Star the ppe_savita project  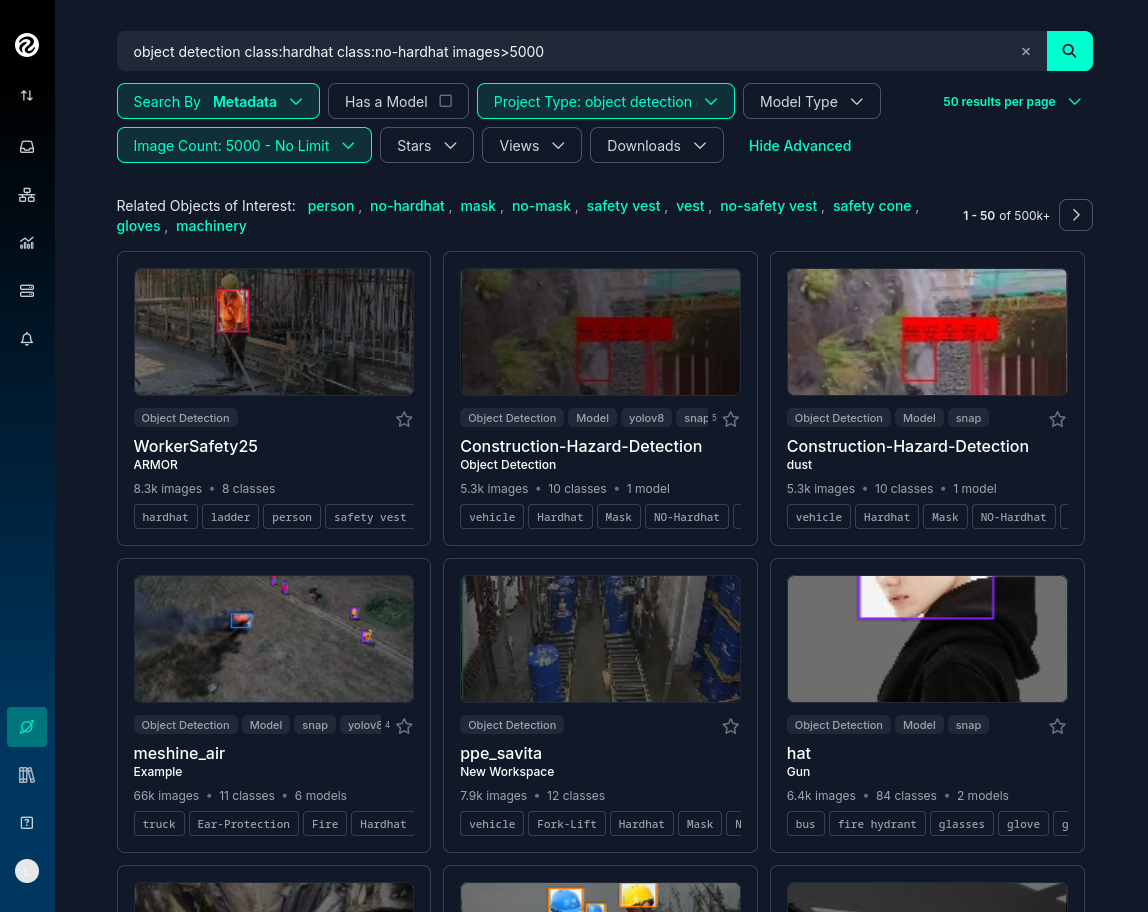coord(731,726)
